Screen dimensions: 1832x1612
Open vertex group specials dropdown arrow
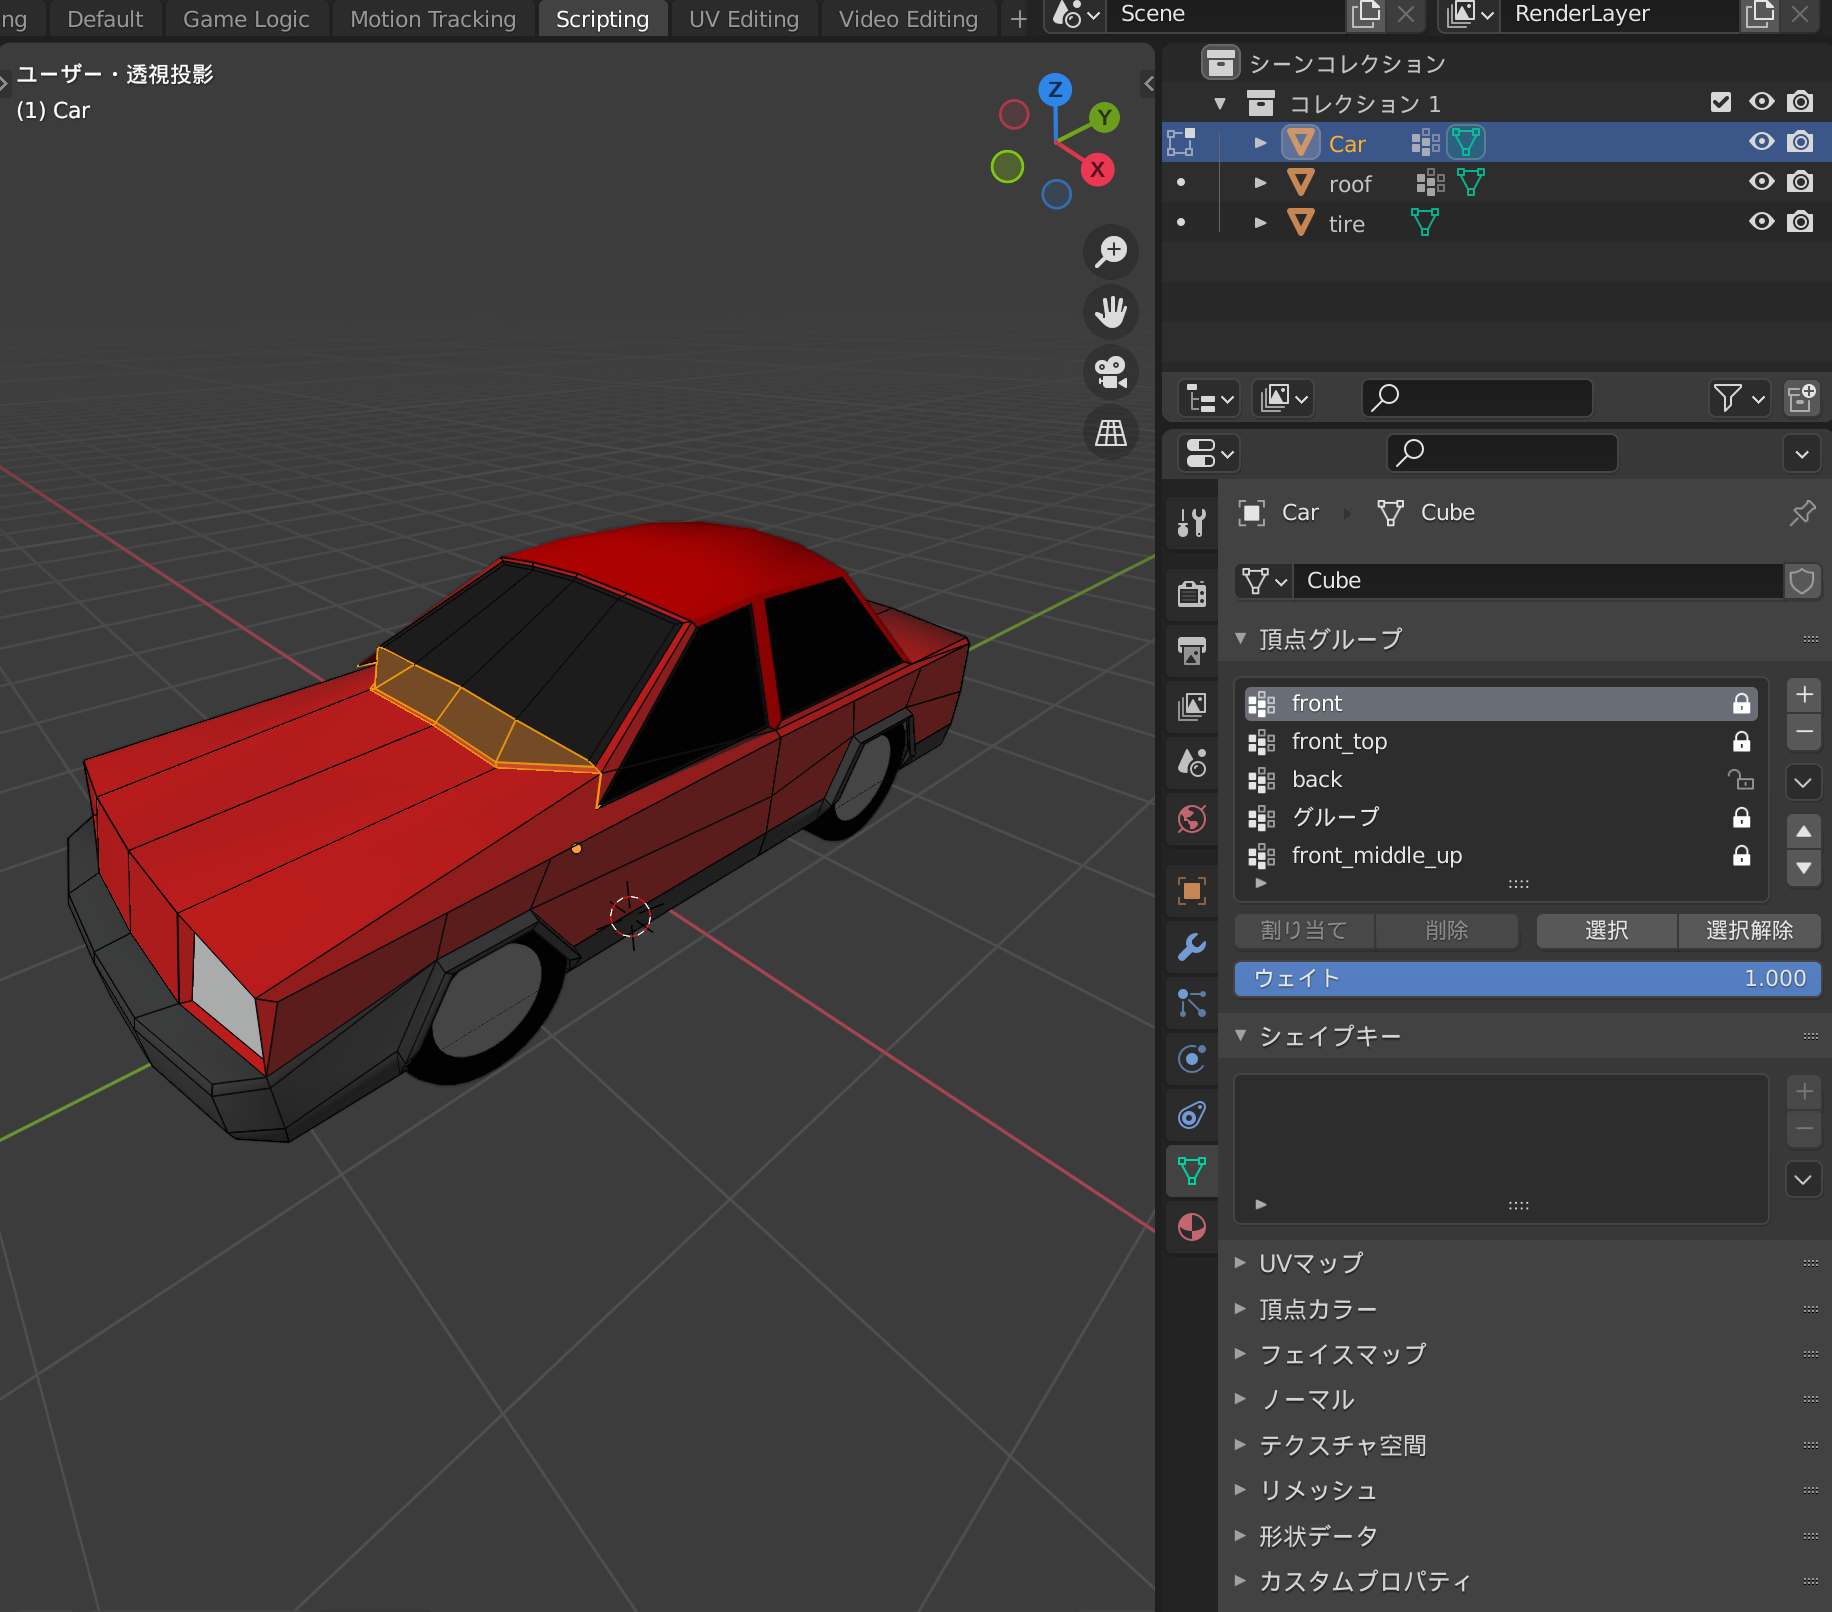[x=1803, y=782]
